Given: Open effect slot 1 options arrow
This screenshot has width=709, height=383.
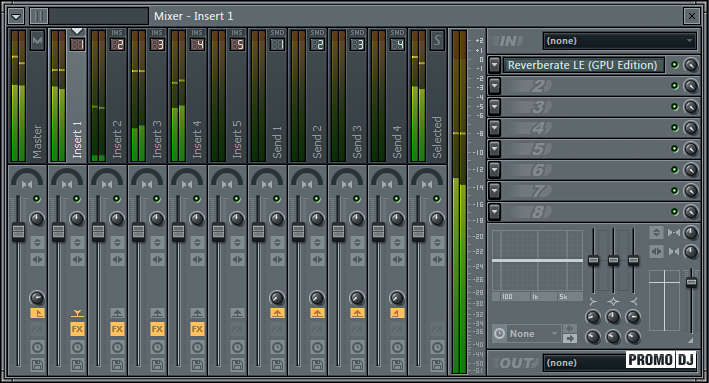Looking at the screenshot, I should [x=495, y=65].
